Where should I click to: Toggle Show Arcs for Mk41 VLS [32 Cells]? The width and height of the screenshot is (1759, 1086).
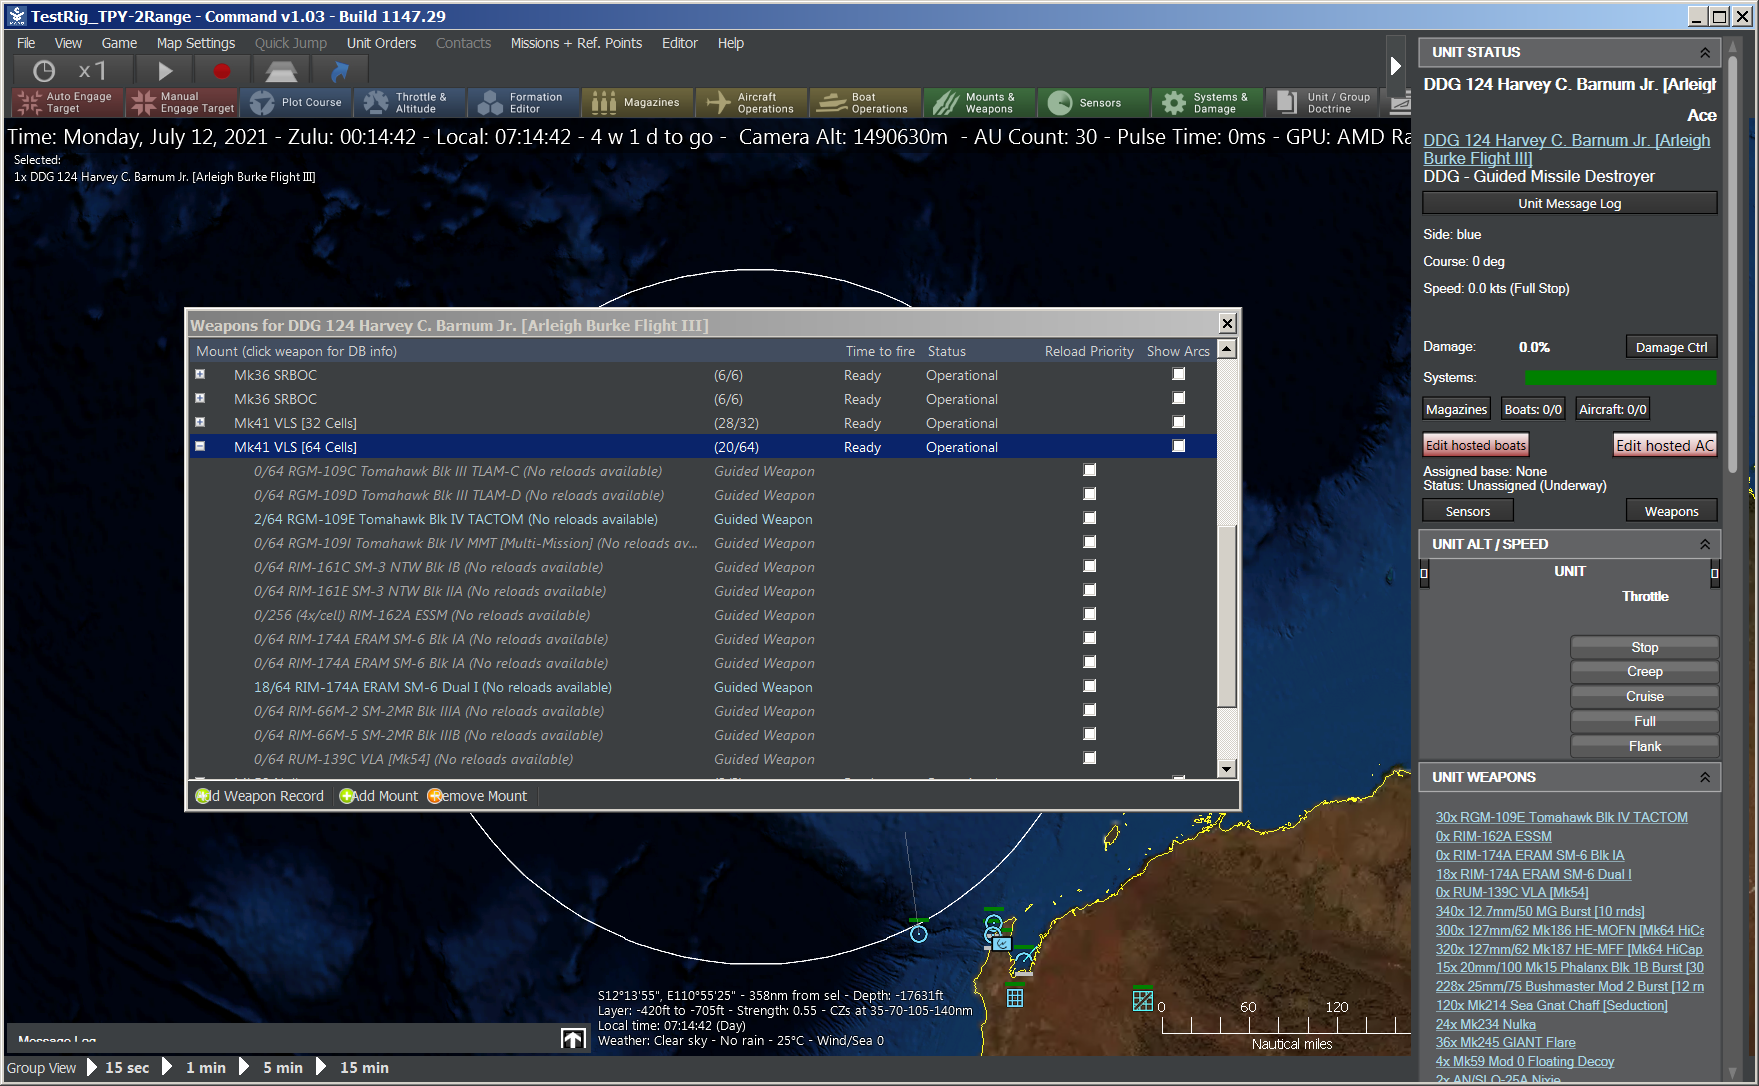[1179, 422]
